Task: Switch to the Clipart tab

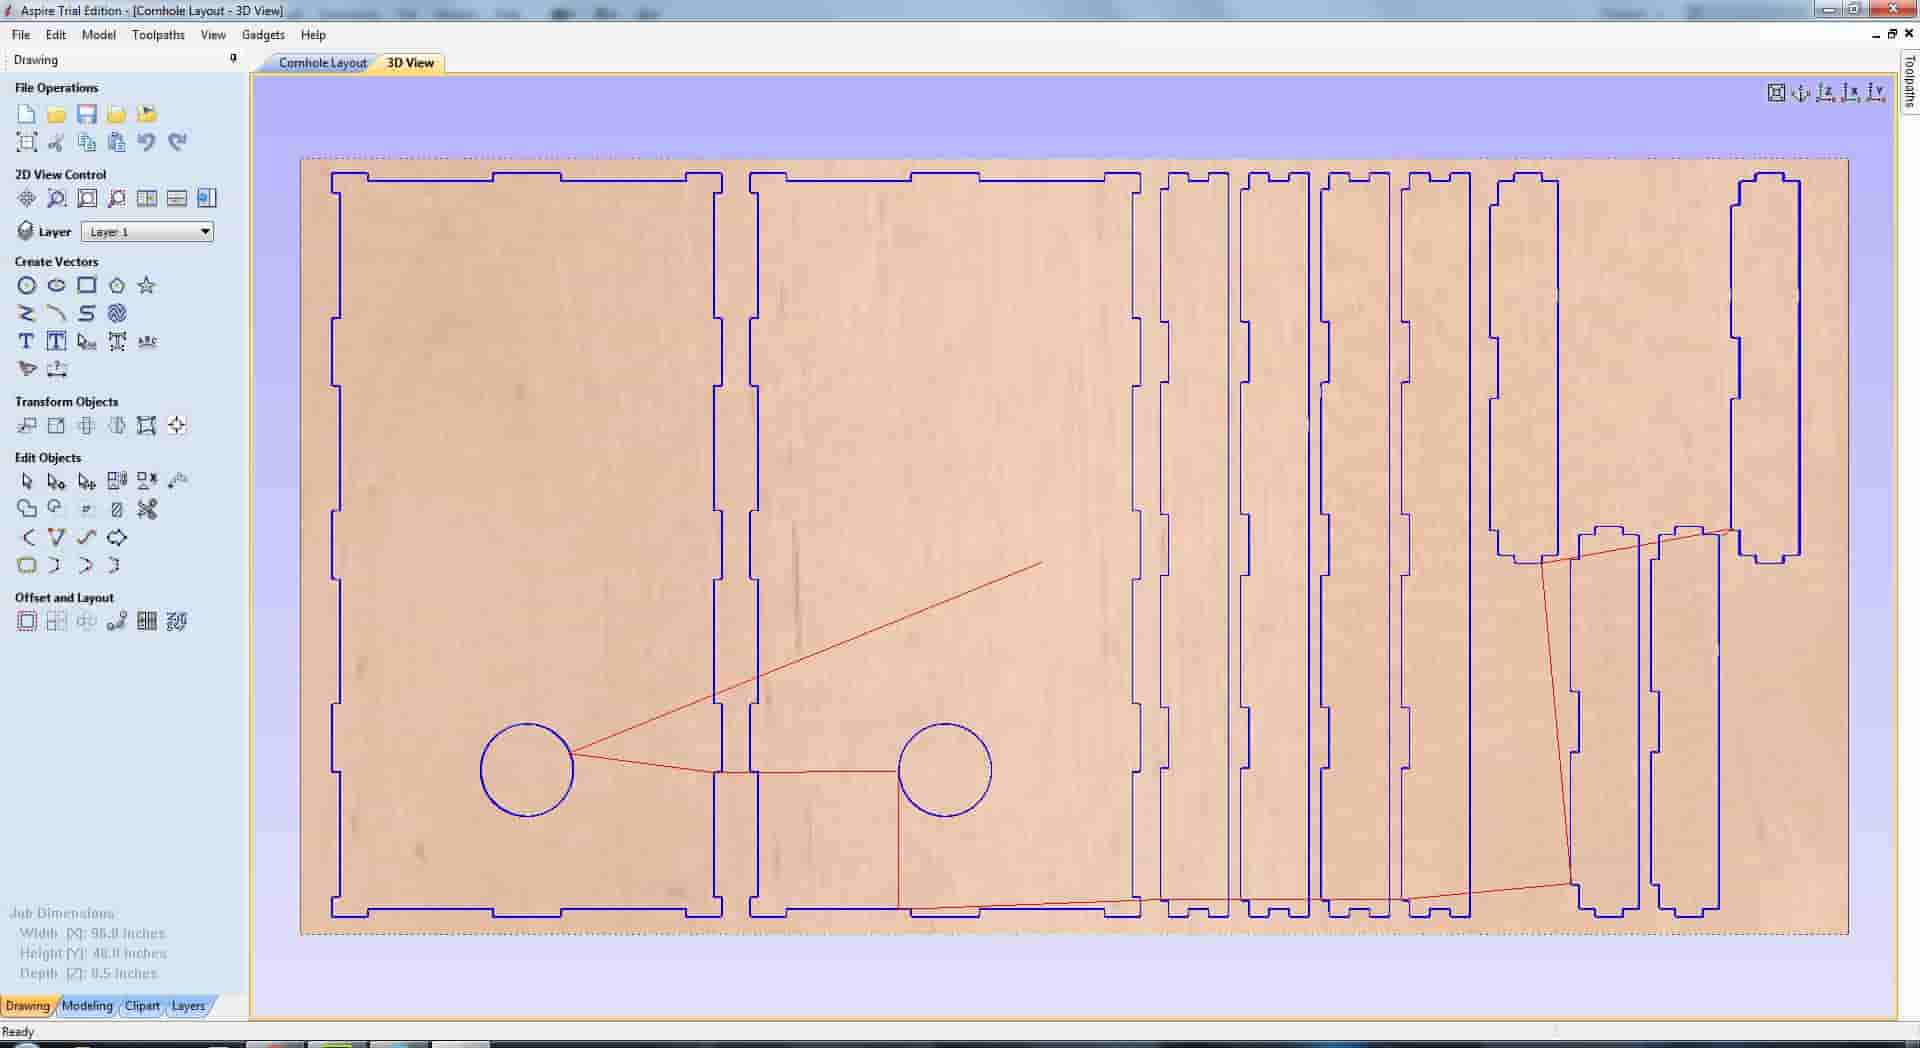Action: tap(142, 1006)
